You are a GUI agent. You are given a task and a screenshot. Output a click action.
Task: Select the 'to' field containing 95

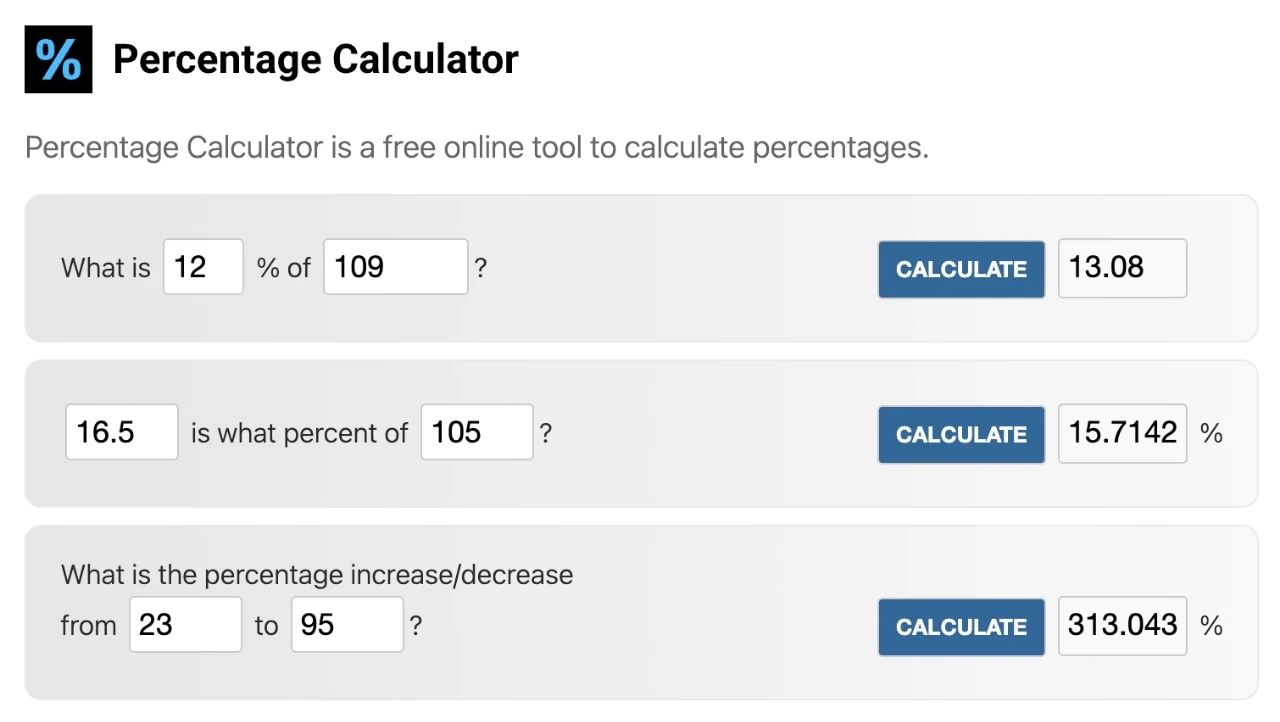[348, 625]
